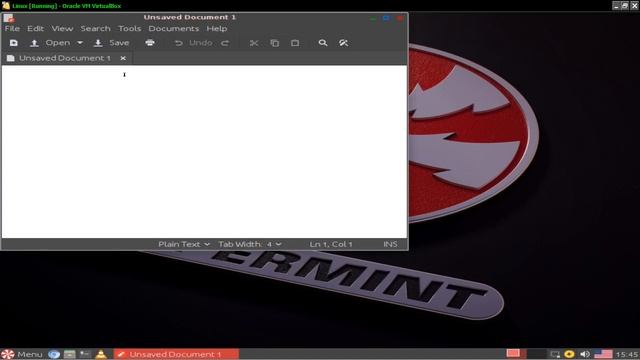Open Find with magnifier icon

tap(323, 43)
